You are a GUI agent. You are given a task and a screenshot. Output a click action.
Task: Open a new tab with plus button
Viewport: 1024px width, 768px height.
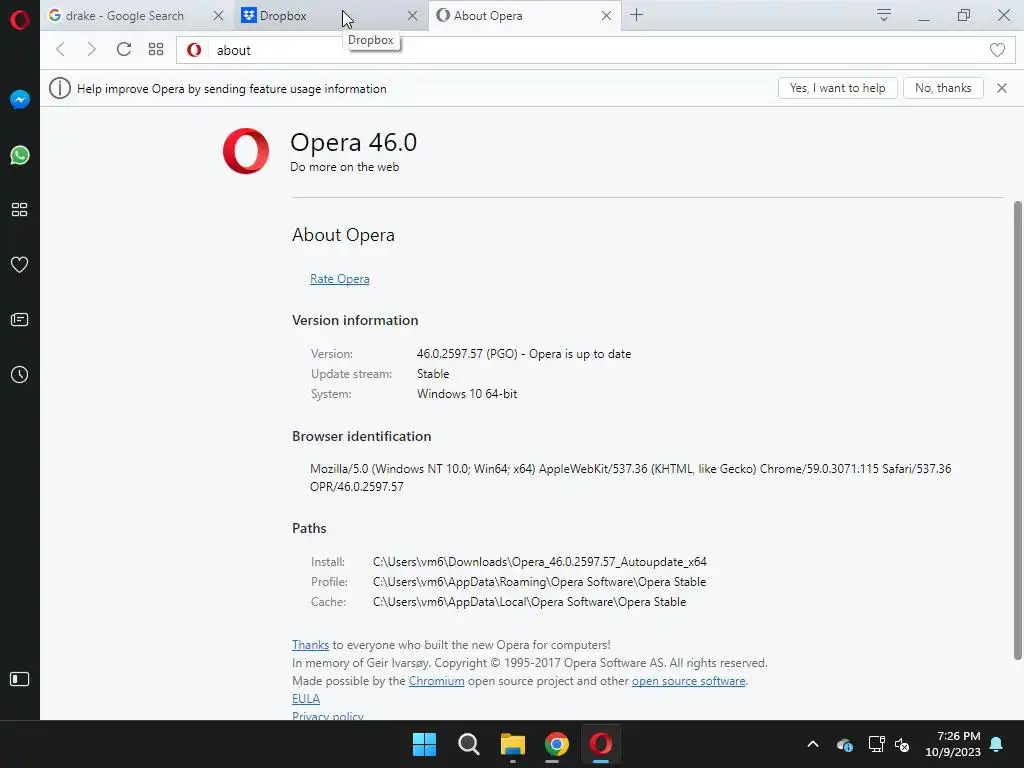[x=637, y=15]
